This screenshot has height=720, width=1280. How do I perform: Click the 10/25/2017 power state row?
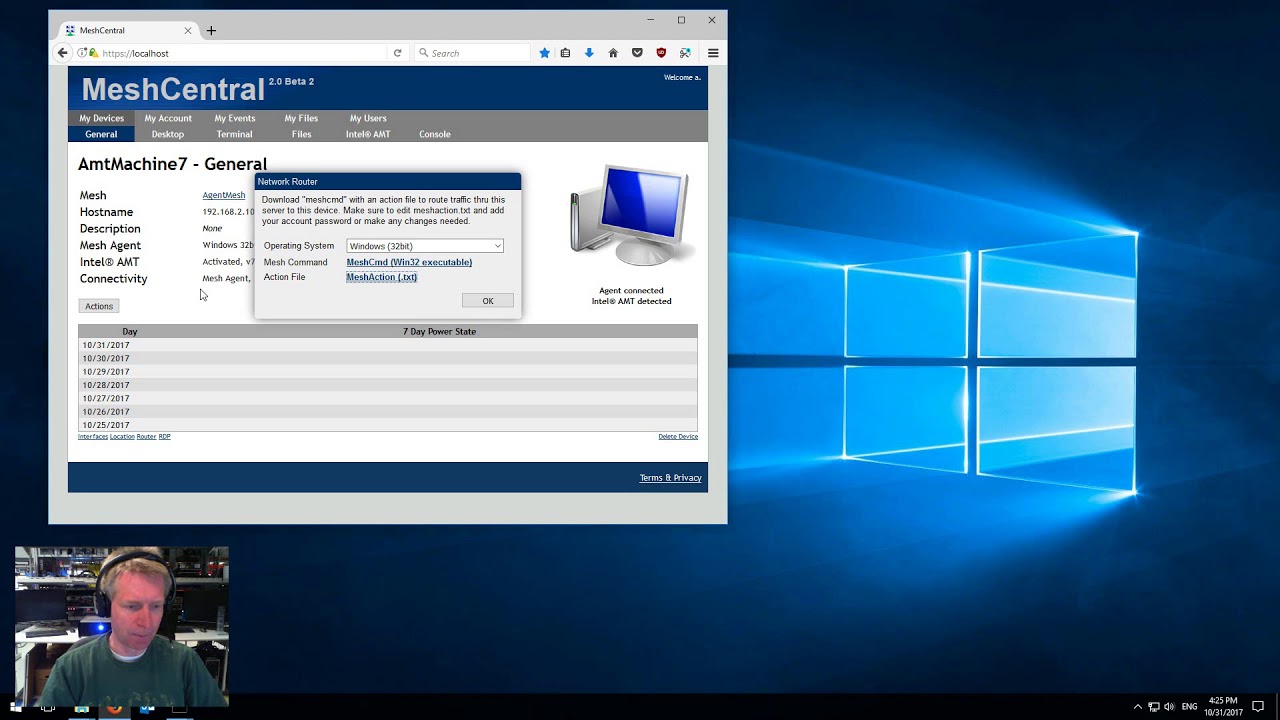point(388,425)
